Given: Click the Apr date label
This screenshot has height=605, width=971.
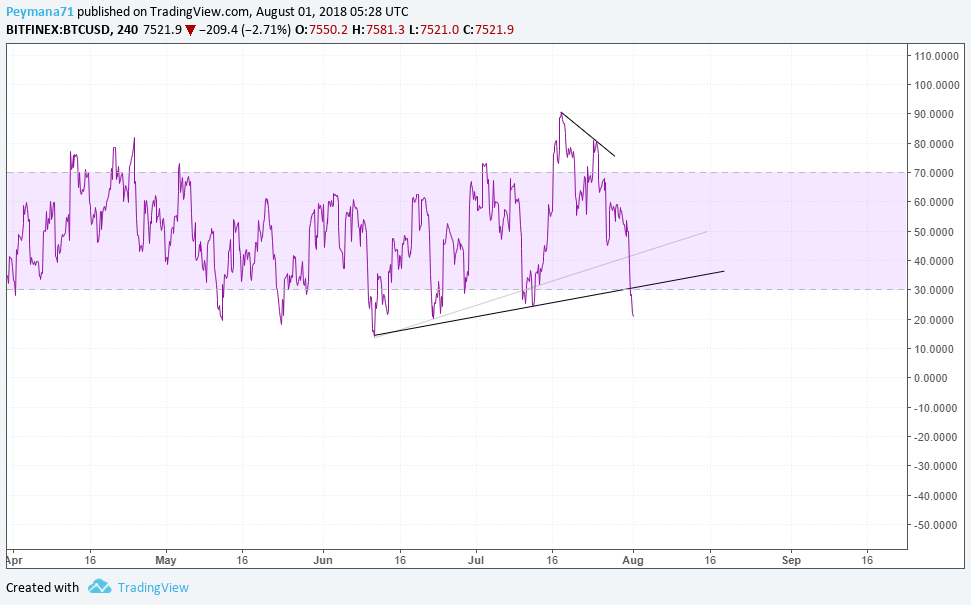Looking at the screenshot, I should 14,560.
